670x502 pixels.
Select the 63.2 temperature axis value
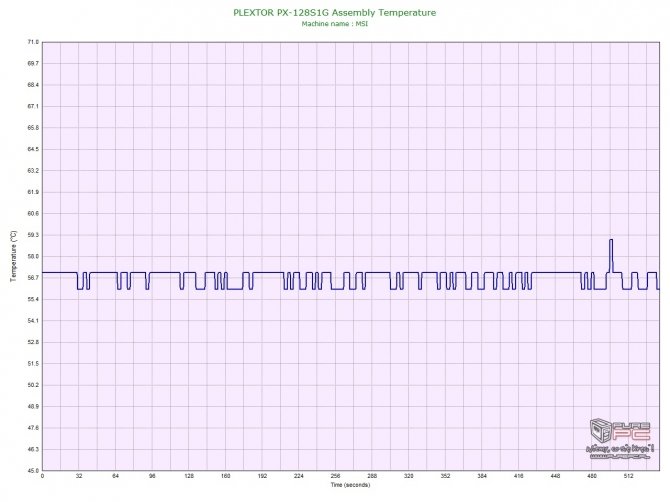33,170
